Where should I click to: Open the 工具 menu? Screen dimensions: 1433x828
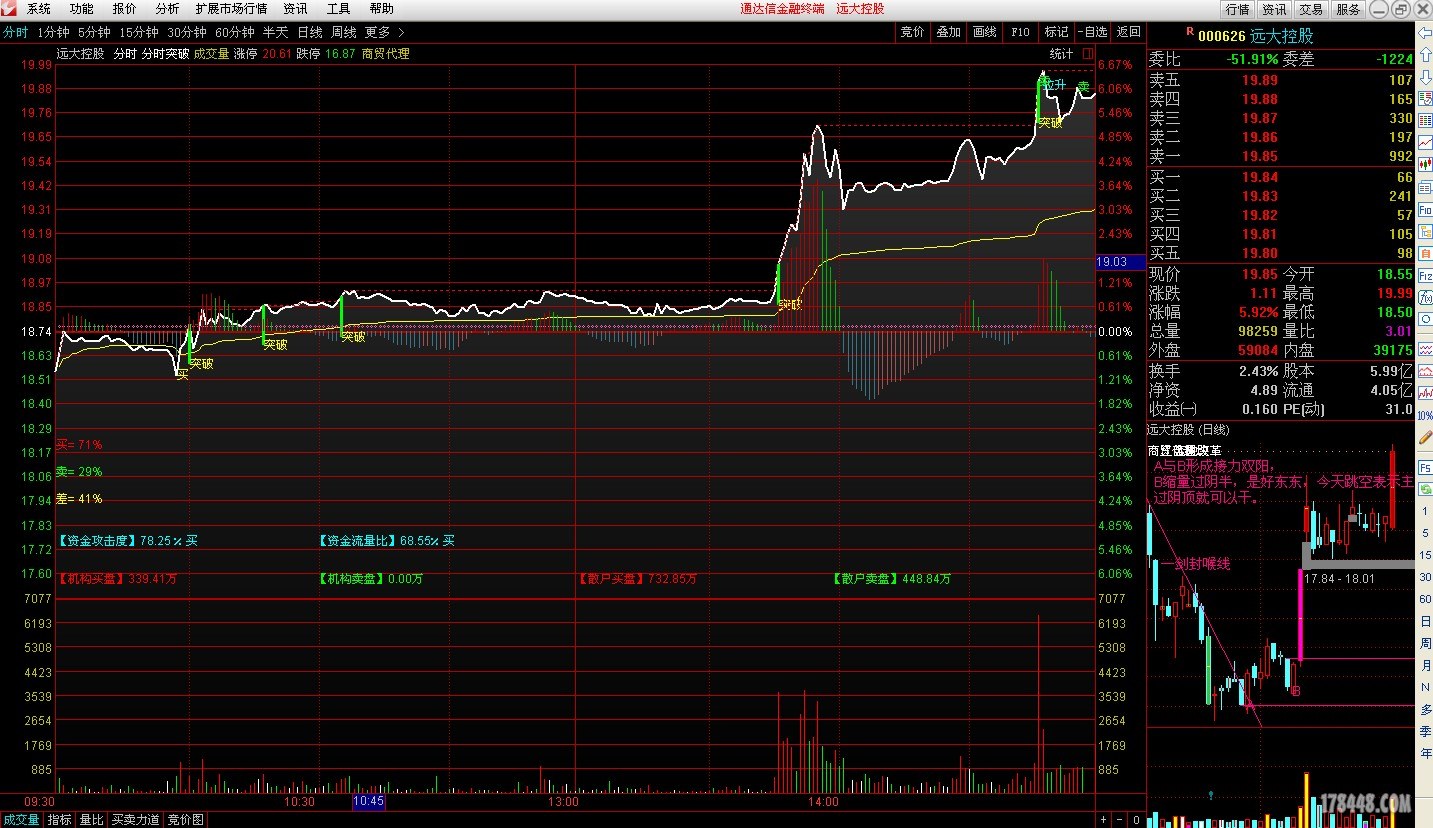click(338, 9)
